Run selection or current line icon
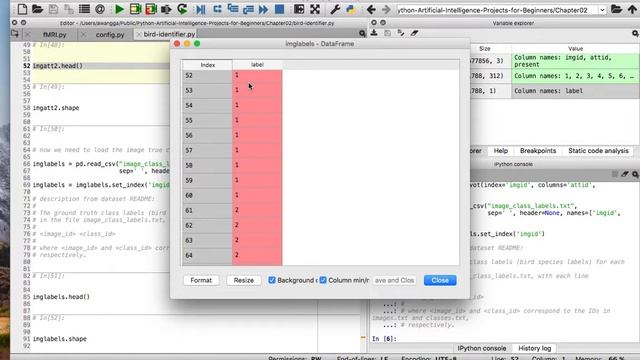The height and width of the screenshot is (360, 640). (166, 9)
